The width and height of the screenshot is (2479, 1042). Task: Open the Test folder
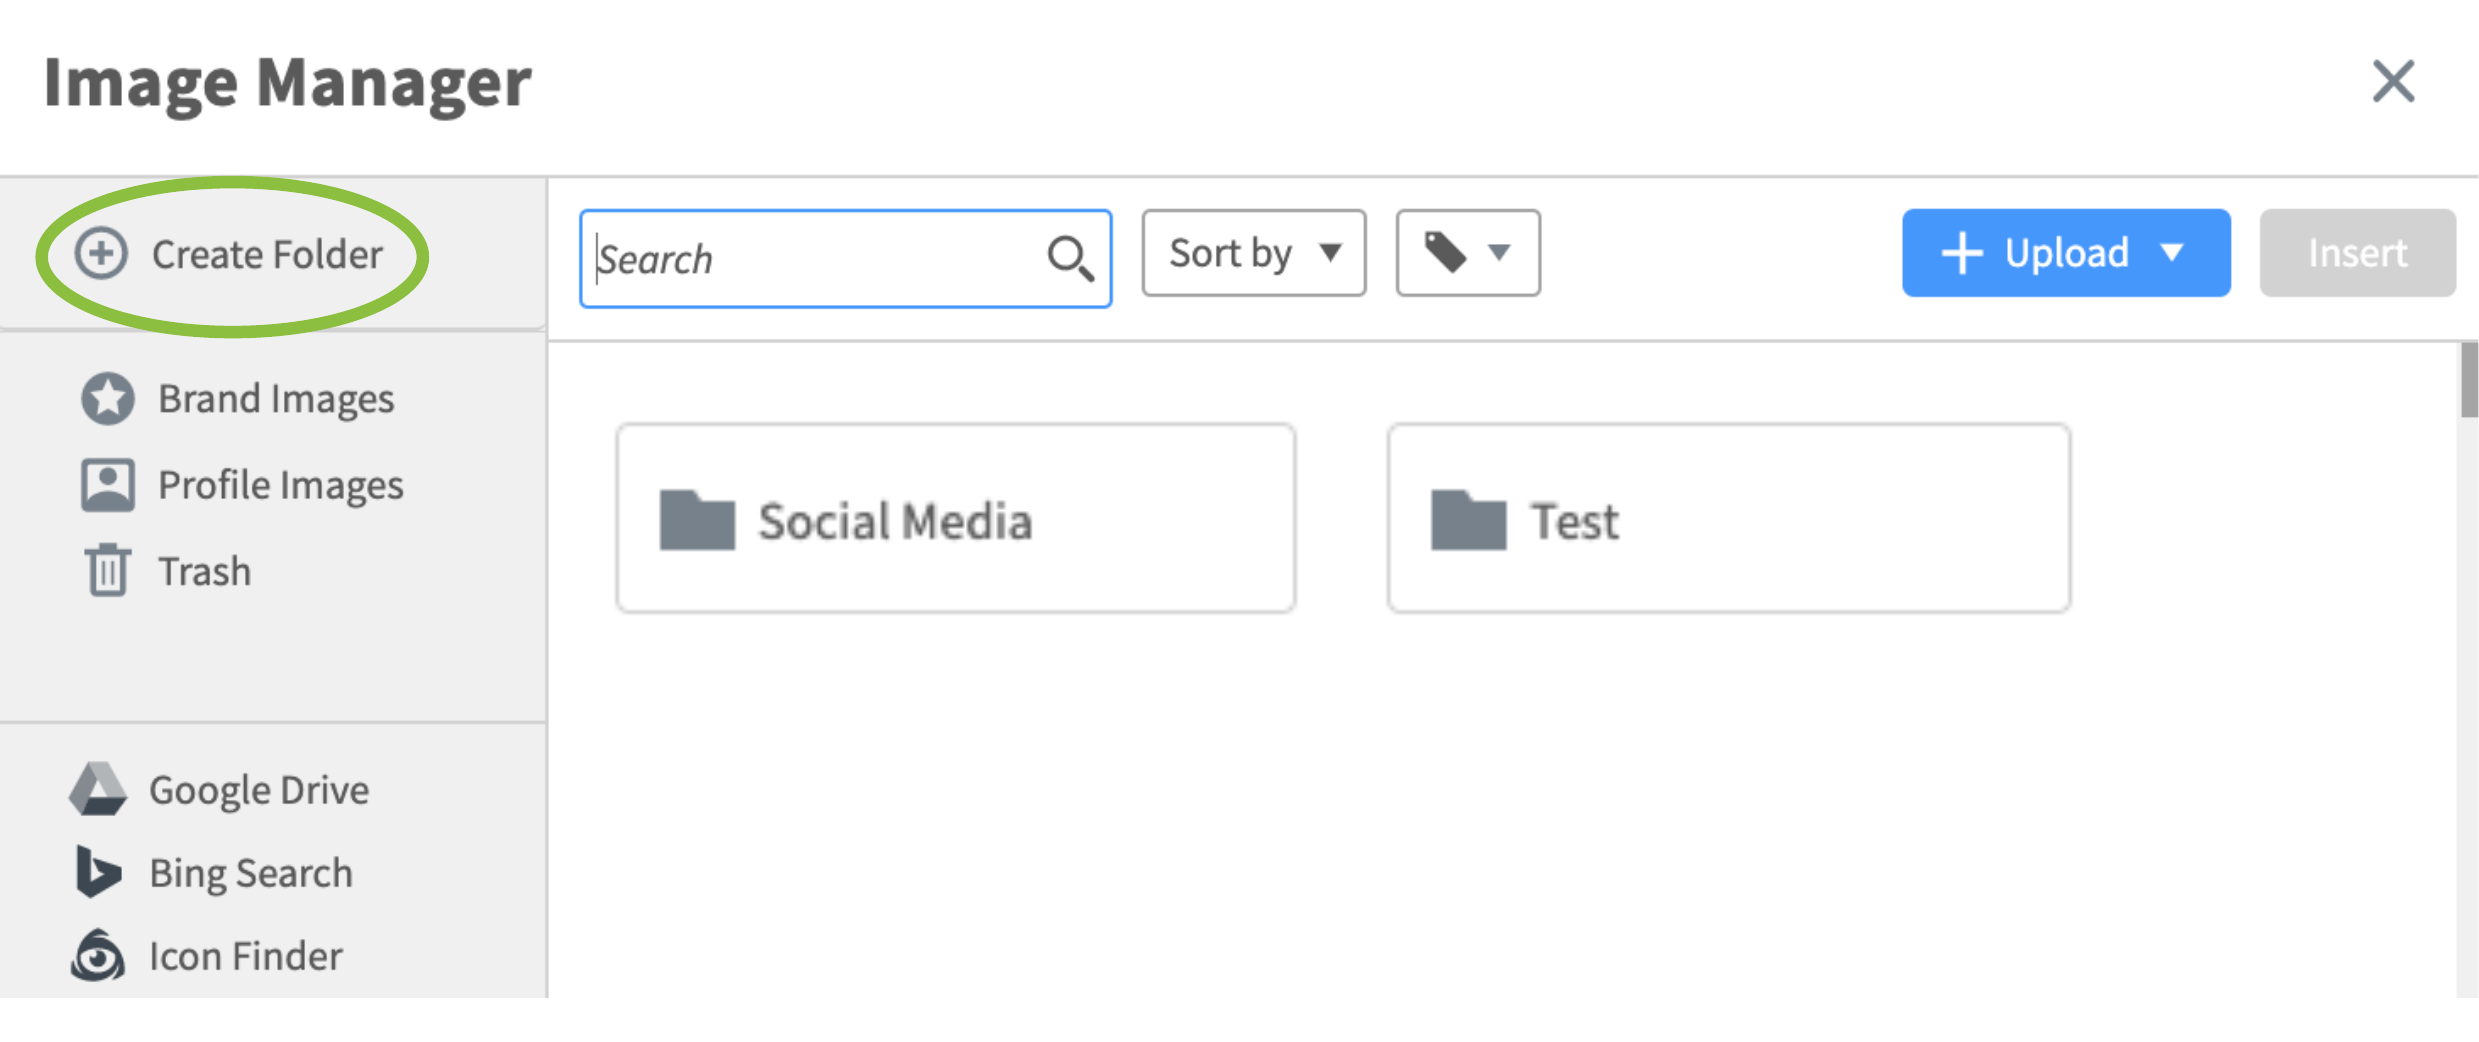click(1729, 518)
